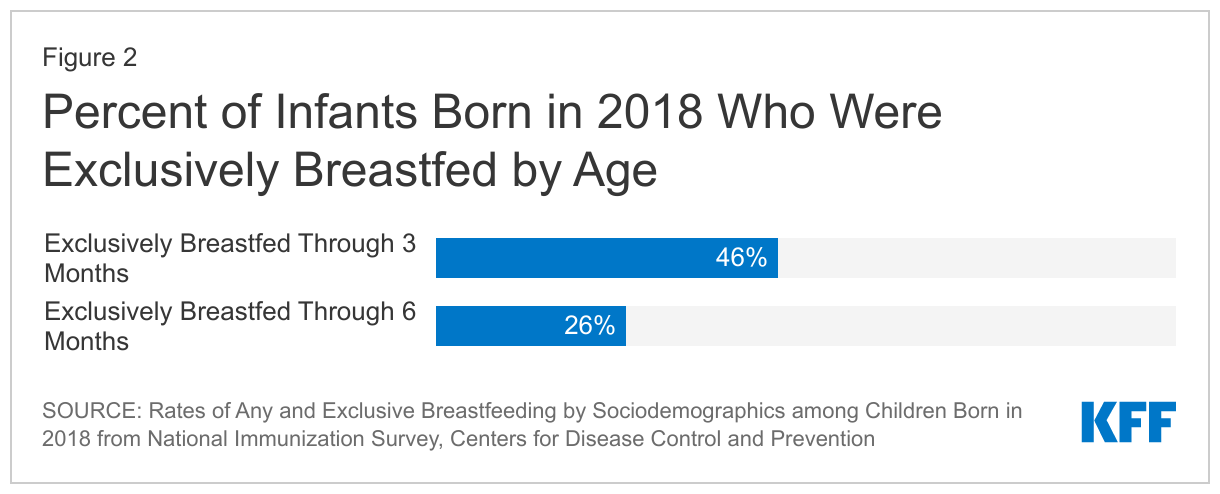Click the word 'SOURCE:' in the footnote
Image resolution: width=1220 pixels, height=494 pixels.
84,411
